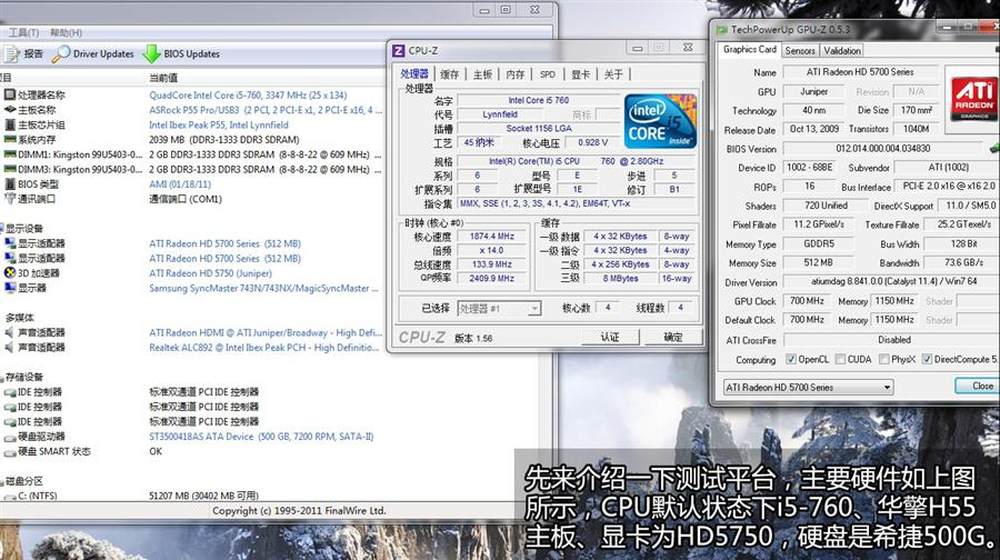Click the DIMM3 Kingston module icon
1000x560 pixels.
pos(10,169)
